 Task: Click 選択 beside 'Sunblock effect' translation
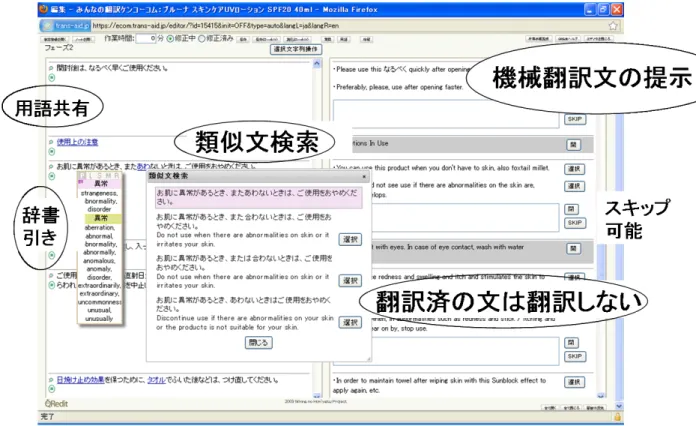[x=574, y=382]
